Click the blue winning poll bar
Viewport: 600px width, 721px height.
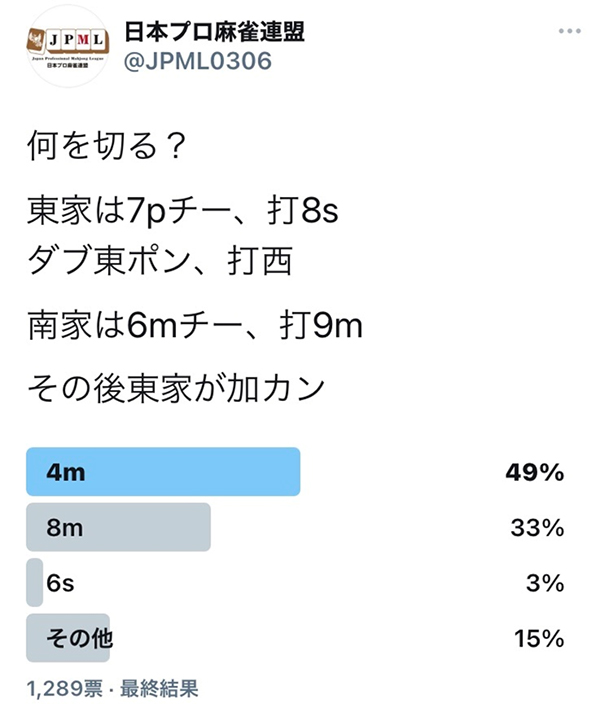[x=163, y=472]
